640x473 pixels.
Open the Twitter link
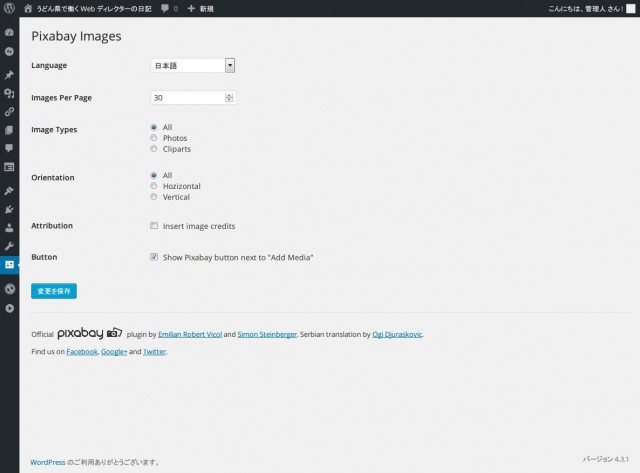point(154,351)
